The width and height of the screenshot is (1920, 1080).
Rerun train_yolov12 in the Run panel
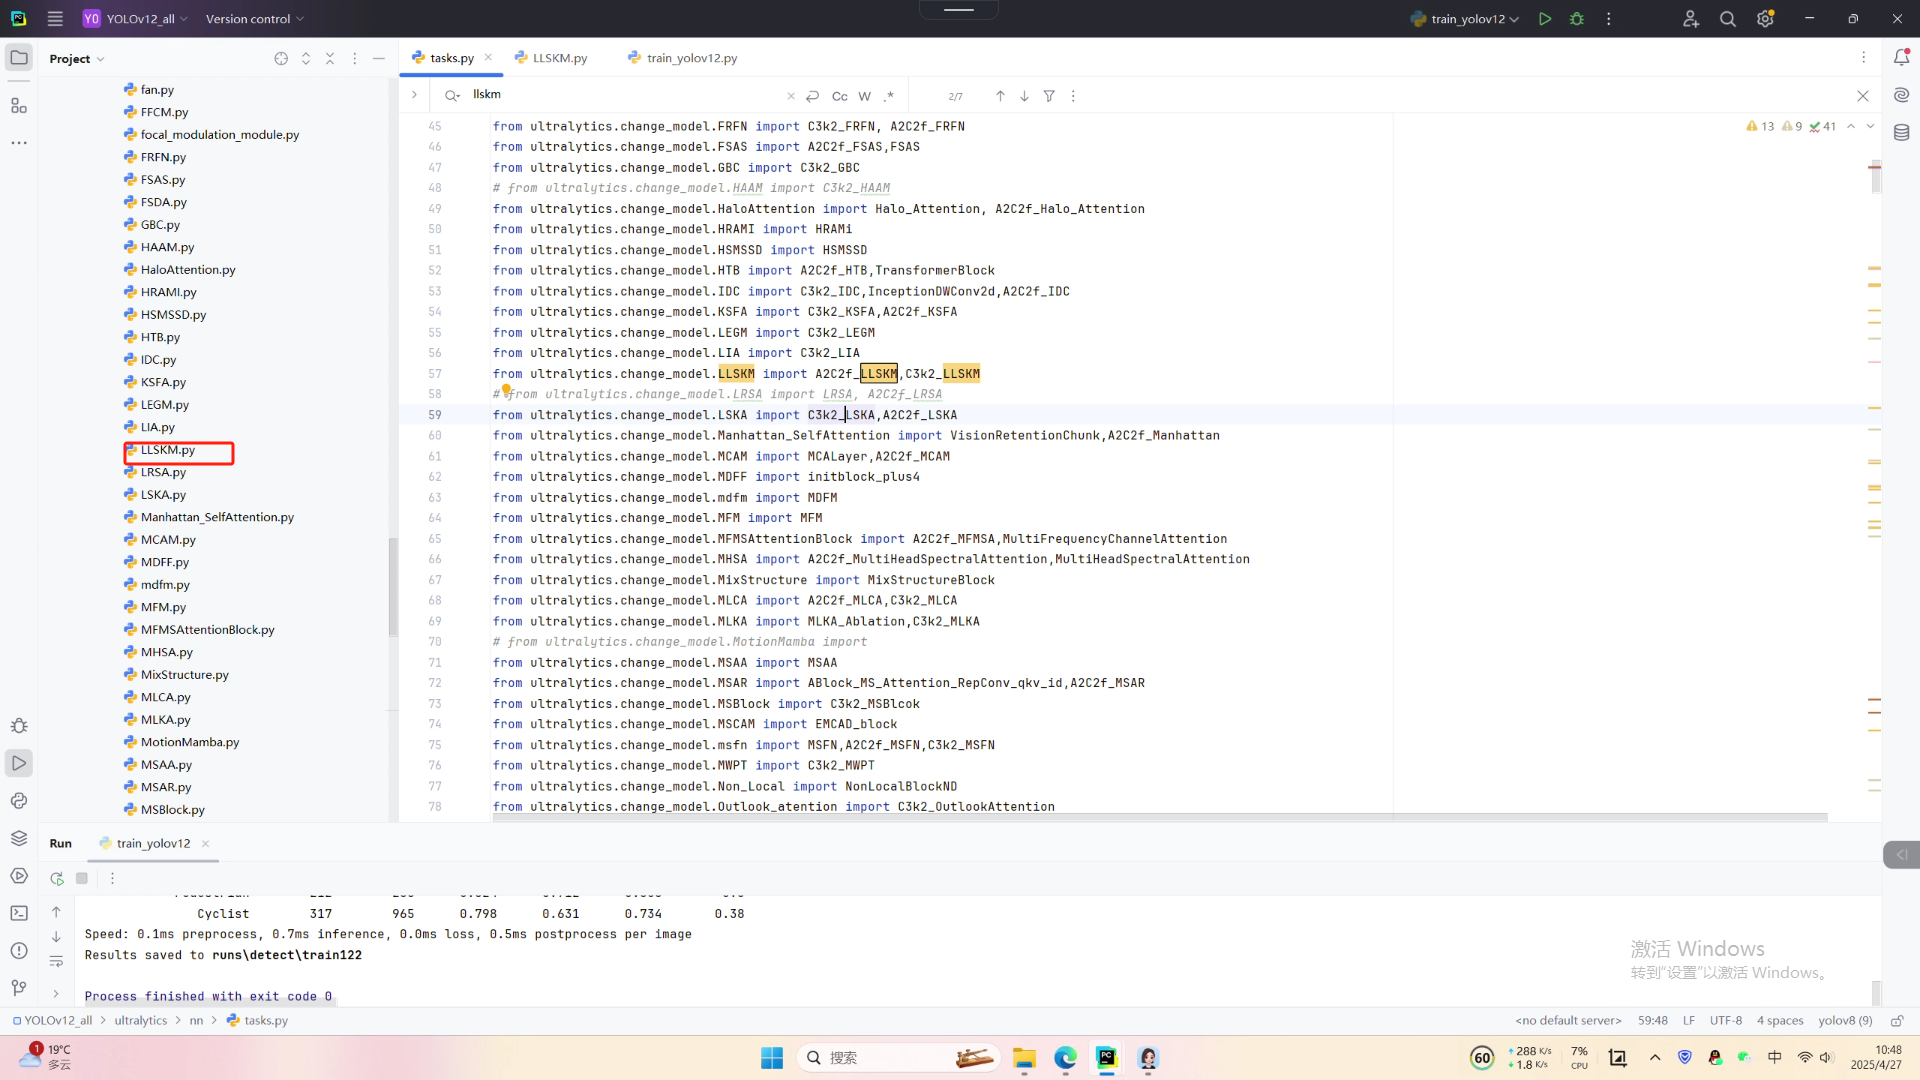coord(57,878)
